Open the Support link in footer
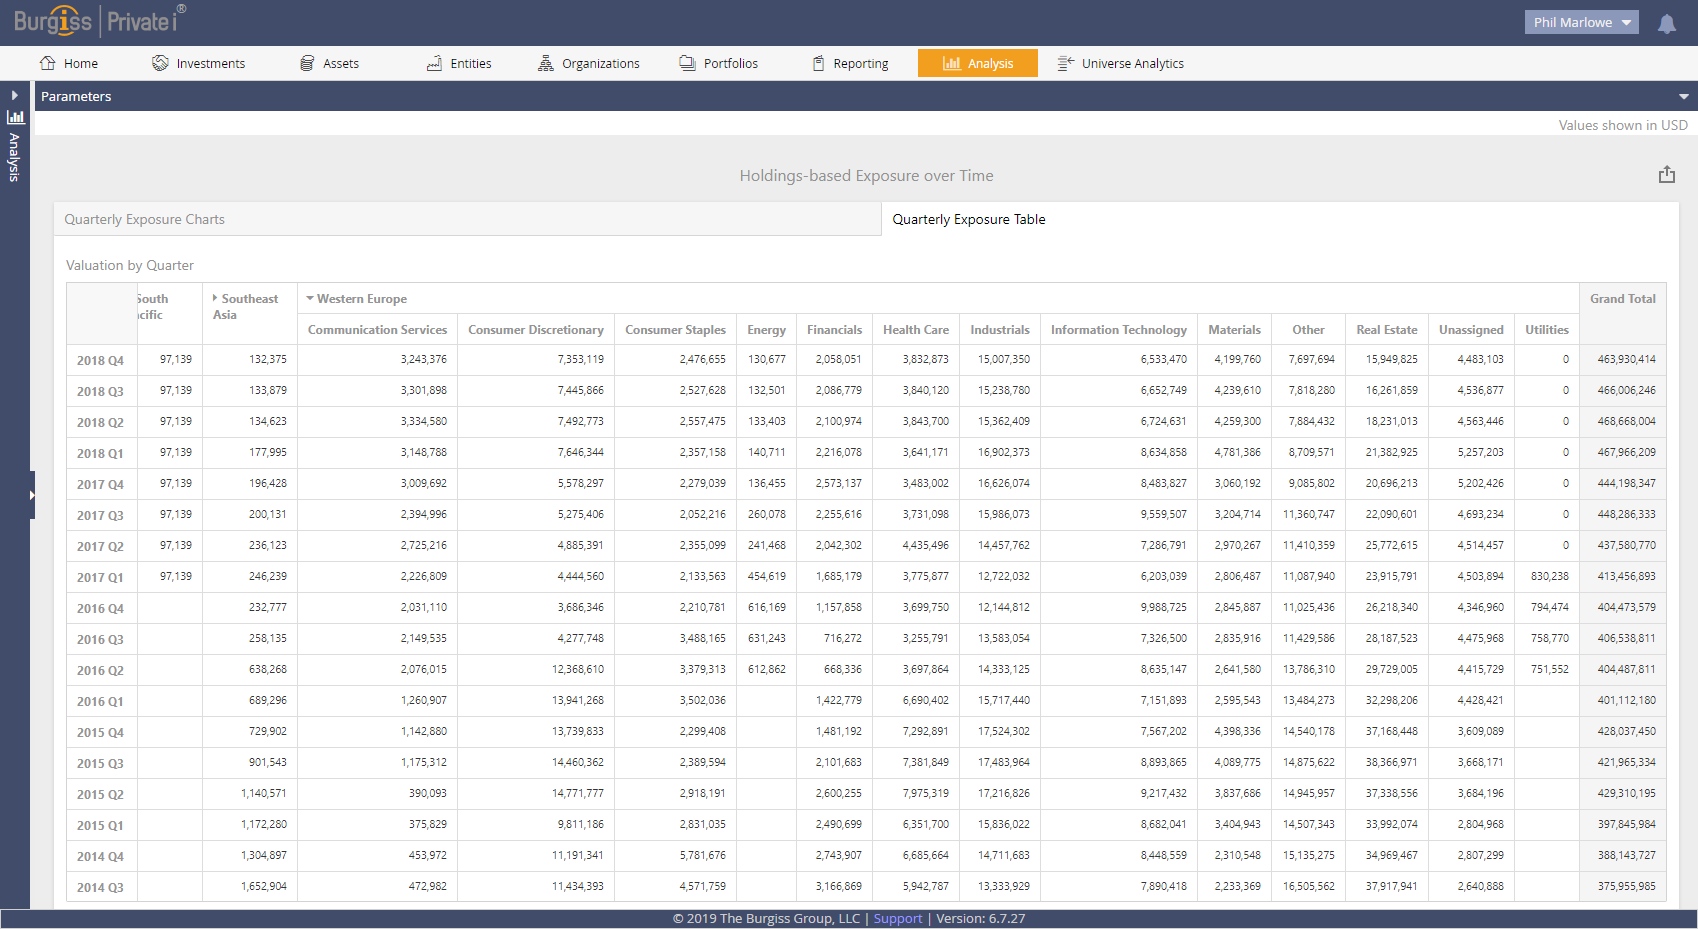The image size is (1698, 929). point(897,918)
